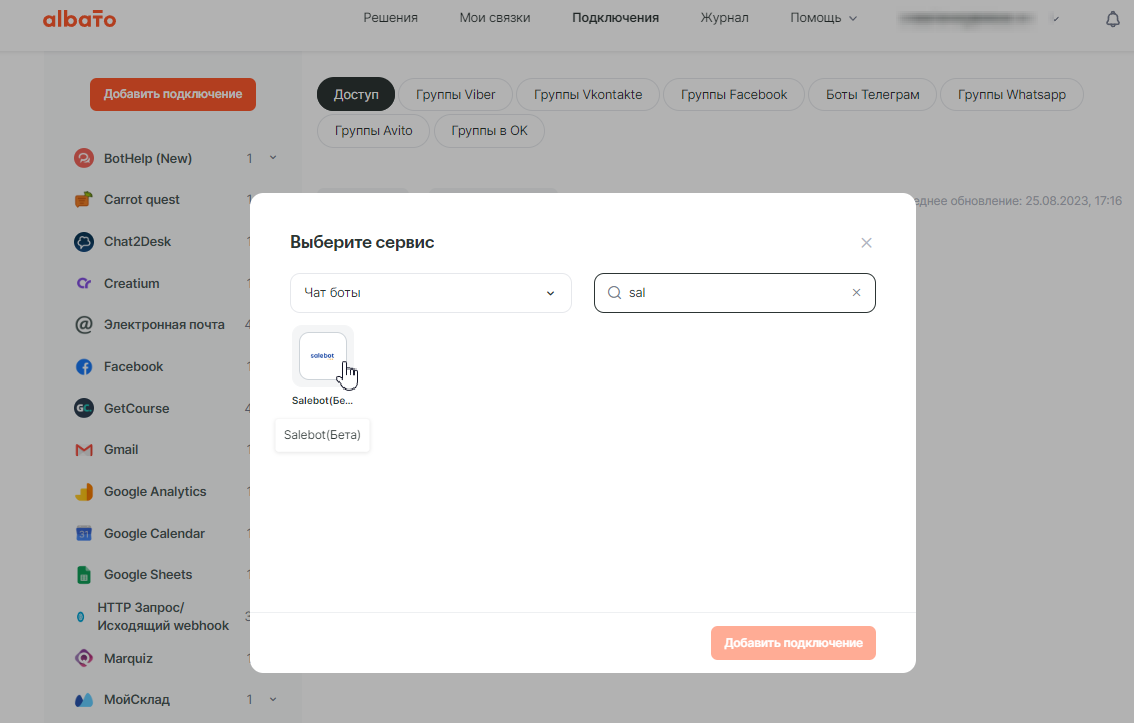Open the Решения menu item
The image size is (1134, 723).
[390, 18]
